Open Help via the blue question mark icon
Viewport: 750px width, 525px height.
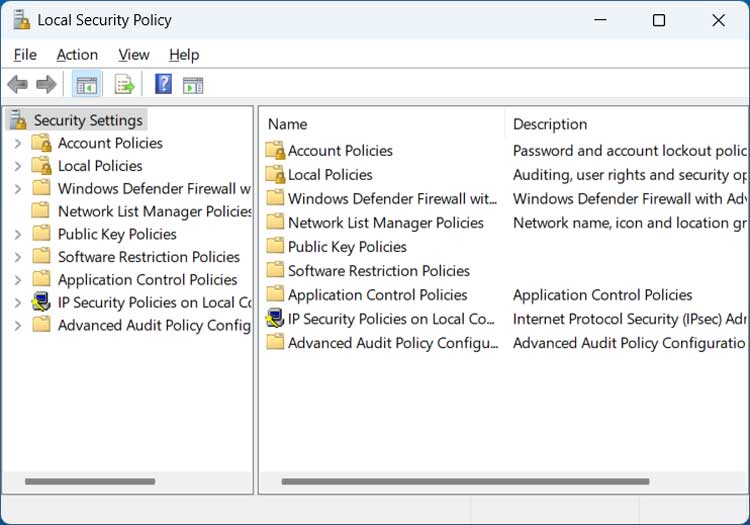click(x=163, y=84)
